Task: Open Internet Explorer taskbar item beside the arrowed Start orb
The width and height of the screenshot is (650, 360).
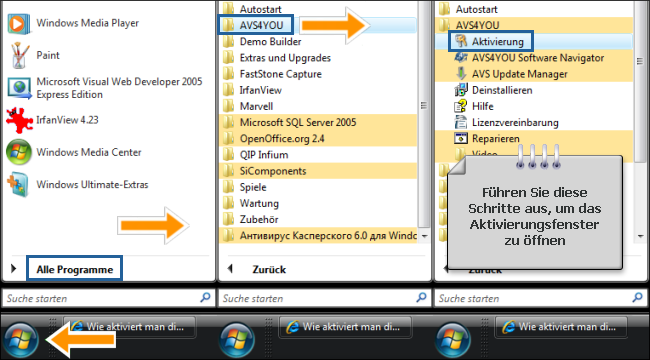Action: click(x=129, y=327)
